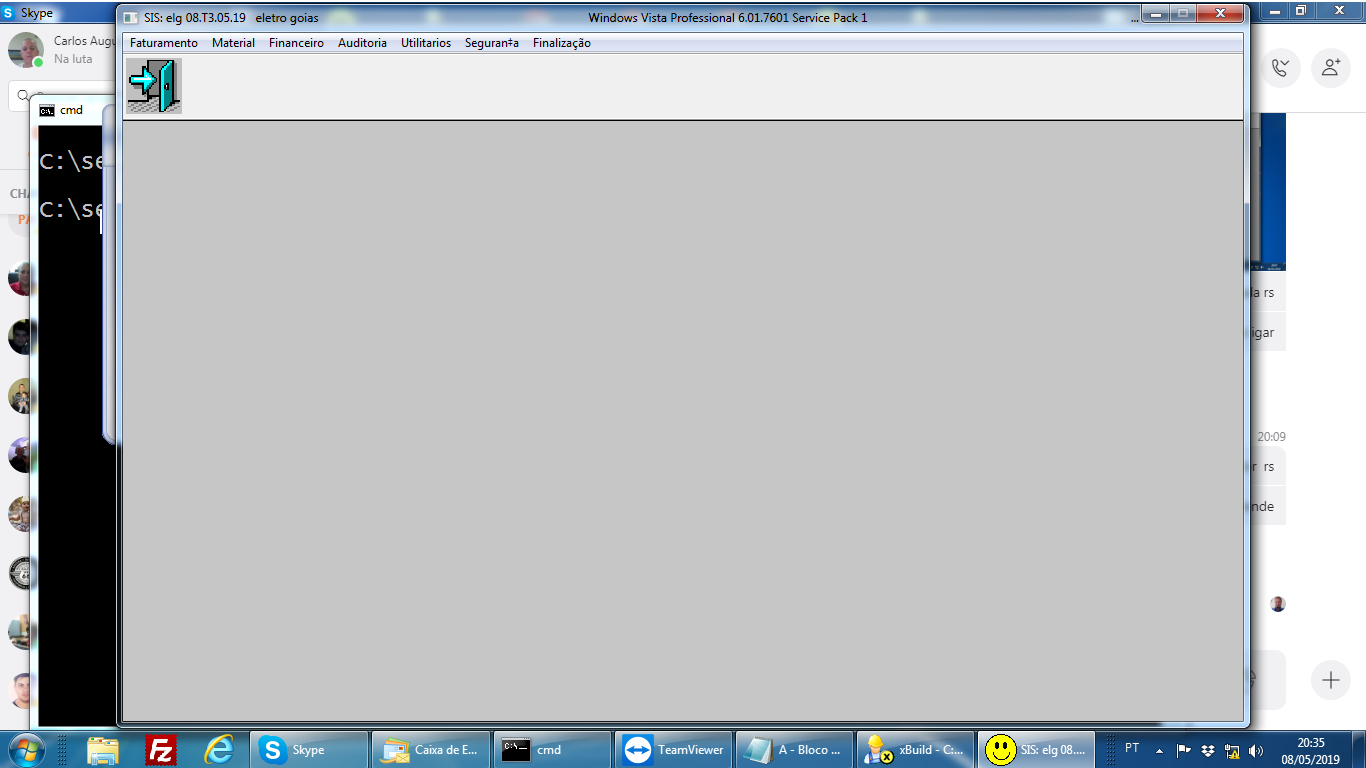Switch to TeamViewer in the taskbar

673,749
